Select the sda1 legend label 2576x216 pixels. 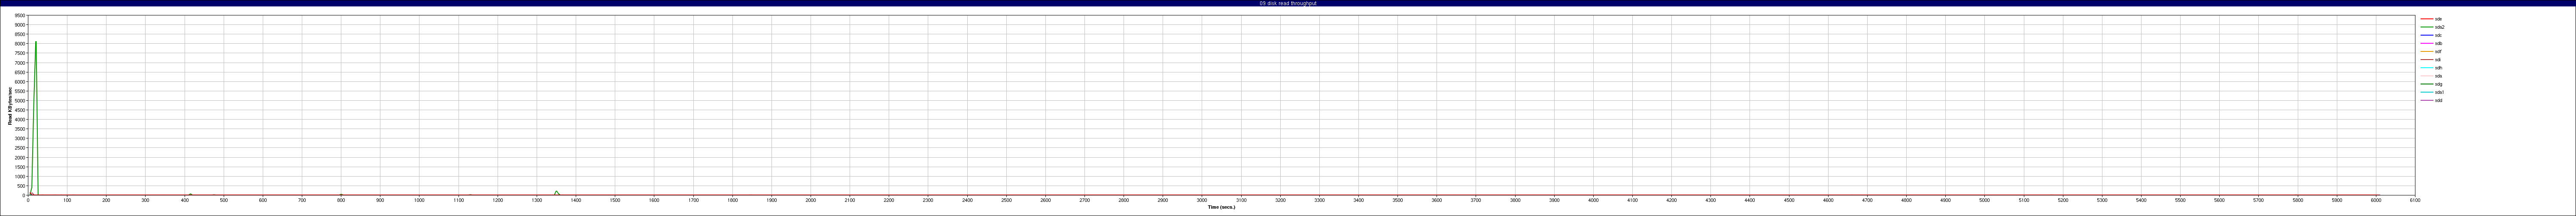pos(2438,92)
